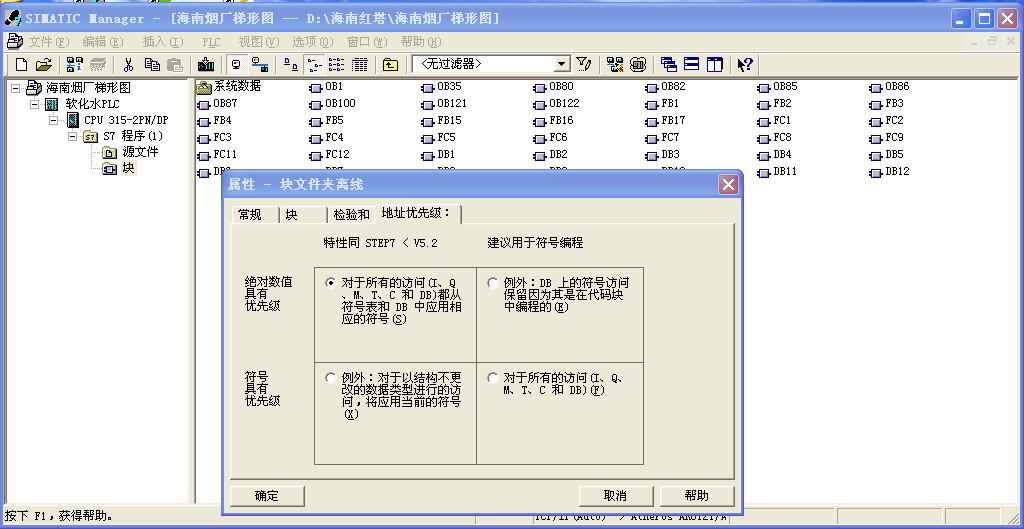
Task: Click the Accessible Nodes toolbar icon
Action: [x=75, y=64]
